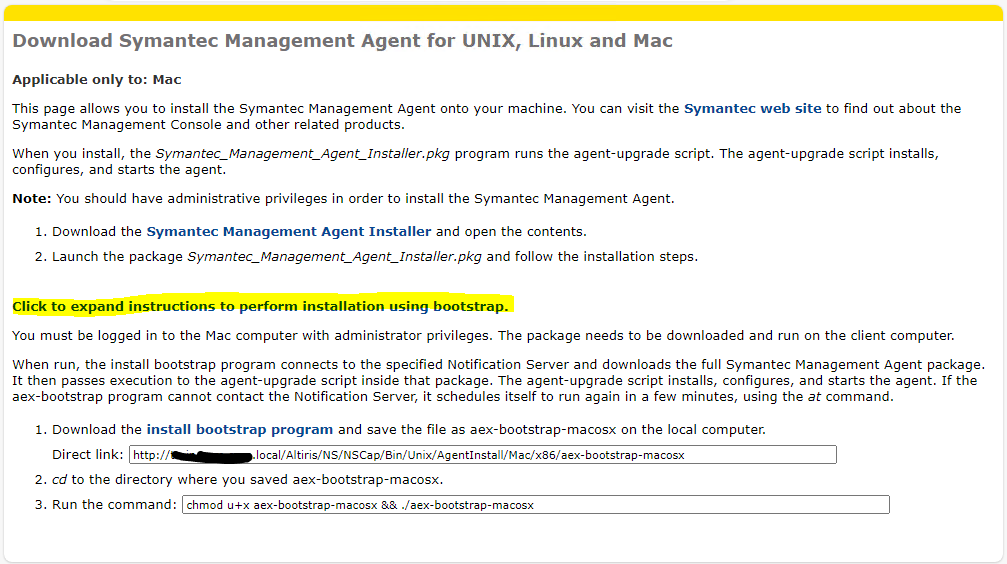Viewport: 1007px width, 564px height.
Task: Click the 'Direct link:' label
Action: tap(88, 455)
